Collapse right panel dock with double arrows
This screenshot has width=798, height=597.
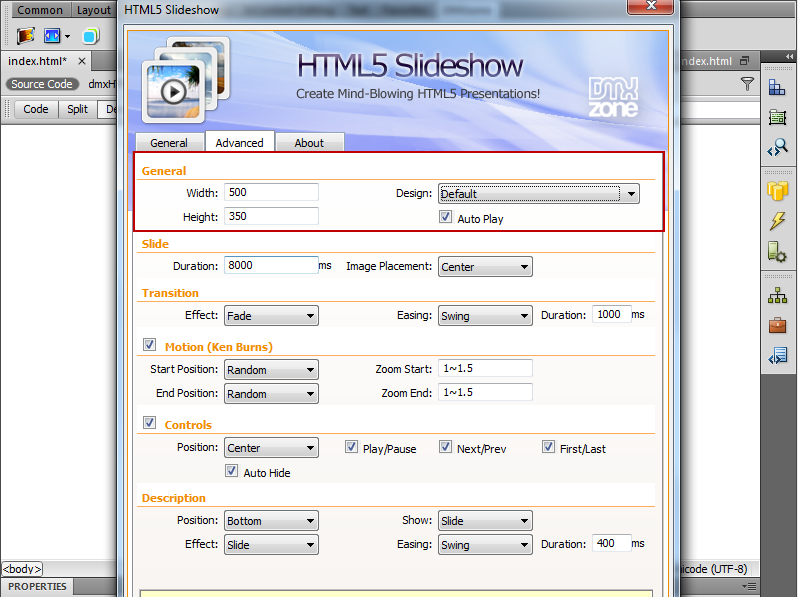(789, 56)
